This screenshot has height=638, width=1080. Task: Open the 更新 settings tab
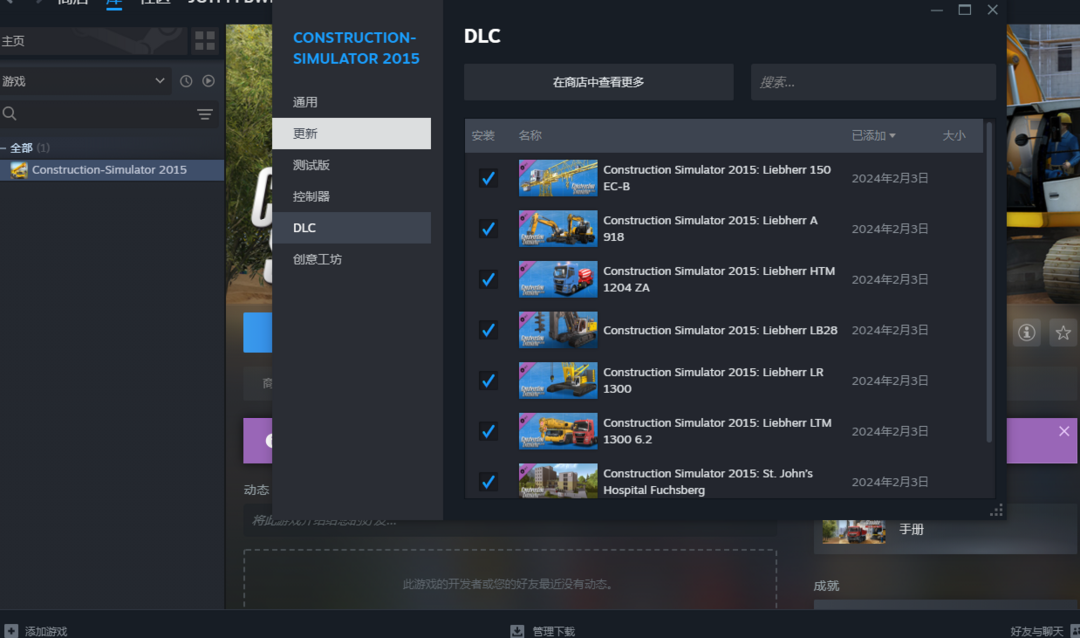pos(351,134)
